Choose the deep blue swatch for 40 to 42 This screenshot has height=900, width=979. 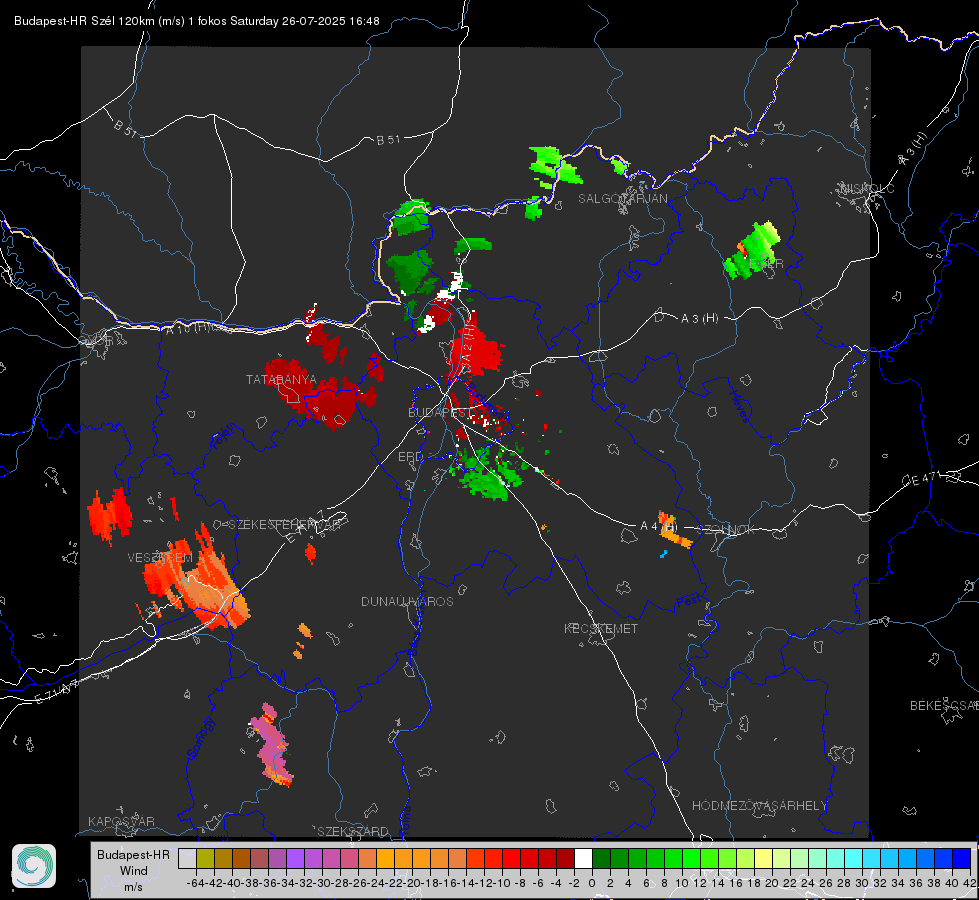pos(962,858)
